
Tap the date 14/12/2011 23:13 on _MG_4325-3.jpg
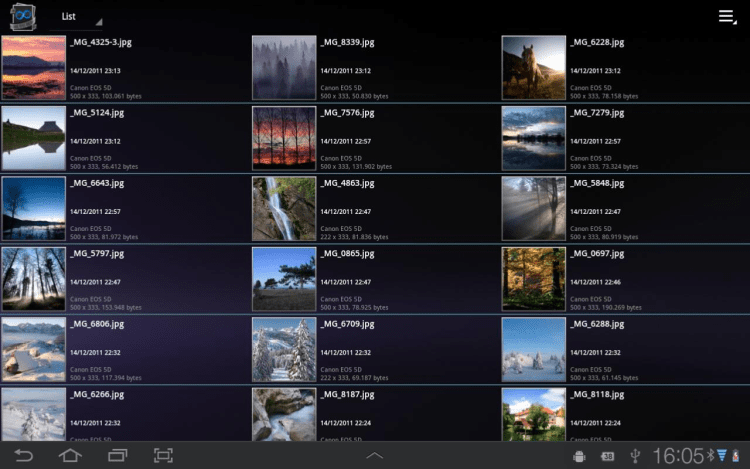click(95, 71)
